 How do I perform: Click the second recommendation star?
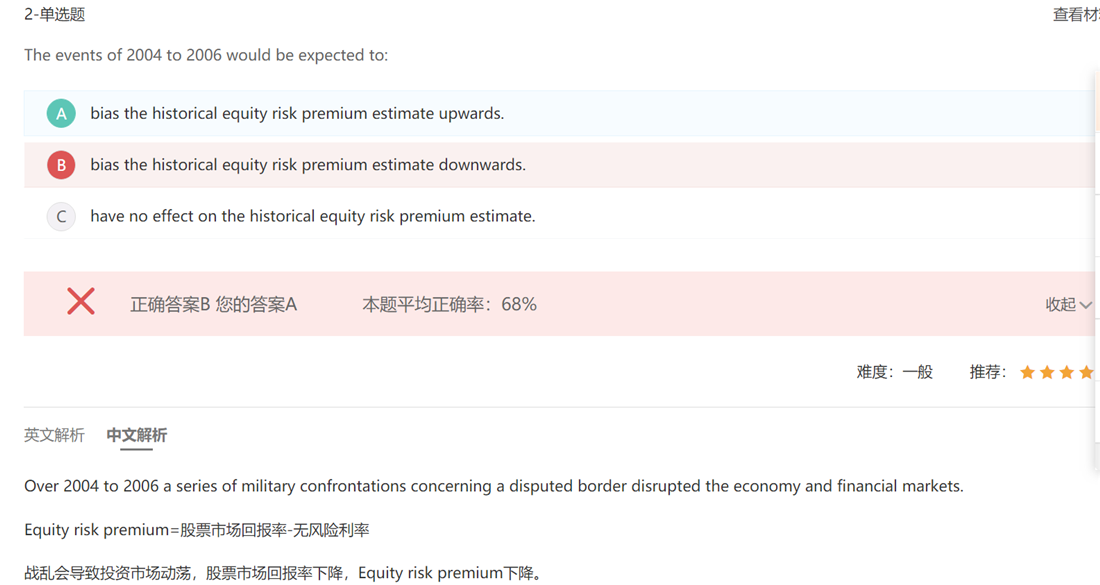click(x=1047, y=373)
